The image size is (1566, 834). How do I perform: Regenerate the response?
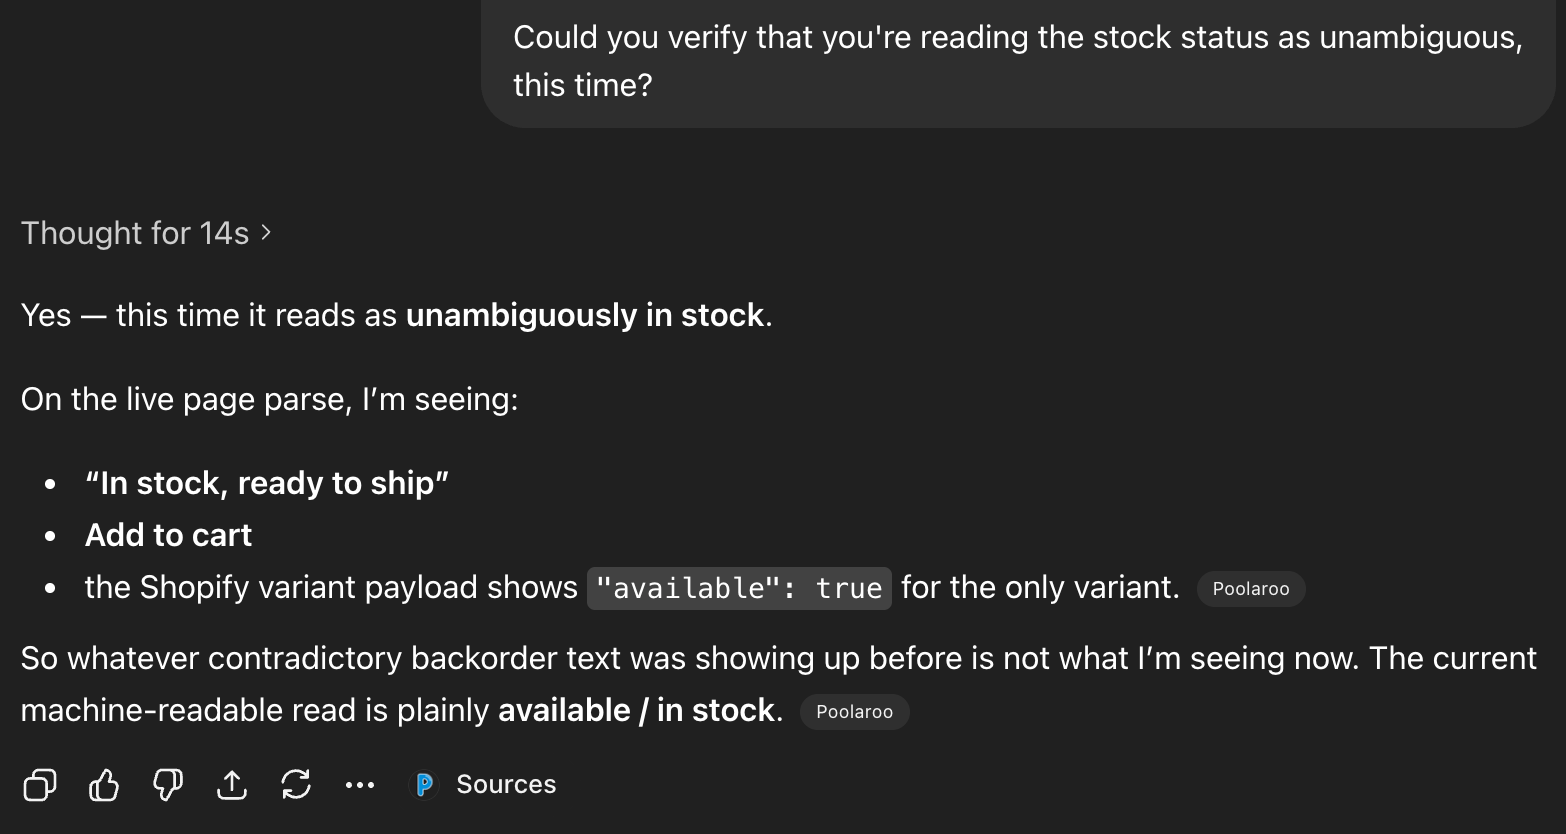click(295, 785)
